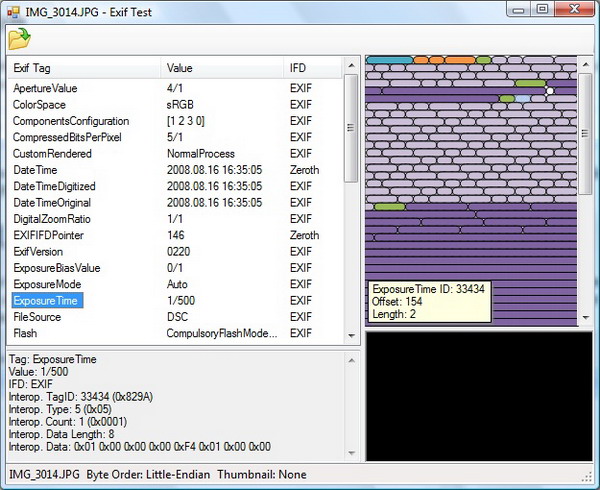Click scroll down arrow of tag list

pos(351,335)
